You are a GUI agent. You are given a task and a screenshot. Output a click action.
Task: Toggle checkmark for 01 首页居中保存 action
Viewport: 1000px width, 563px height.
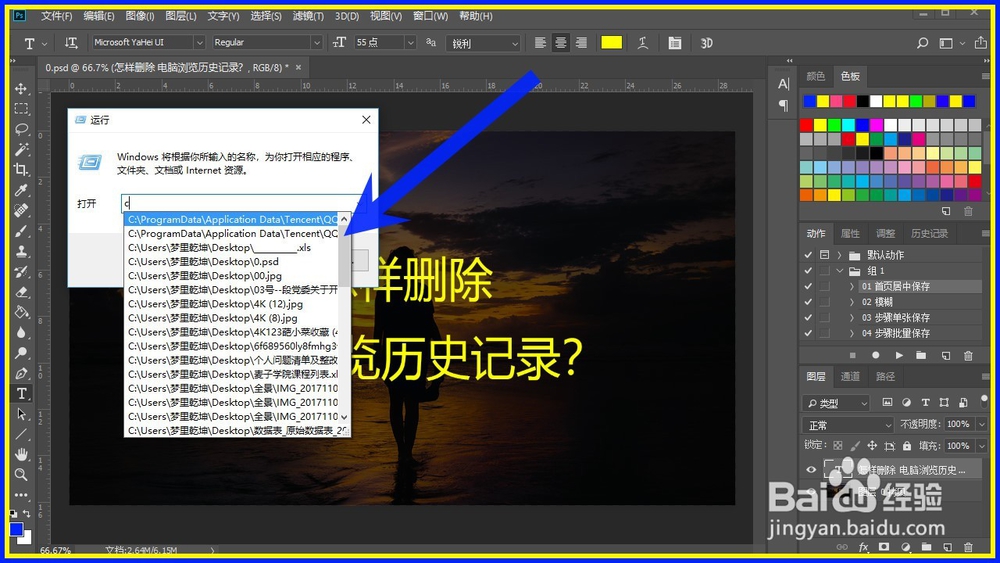tap(808, 286)
